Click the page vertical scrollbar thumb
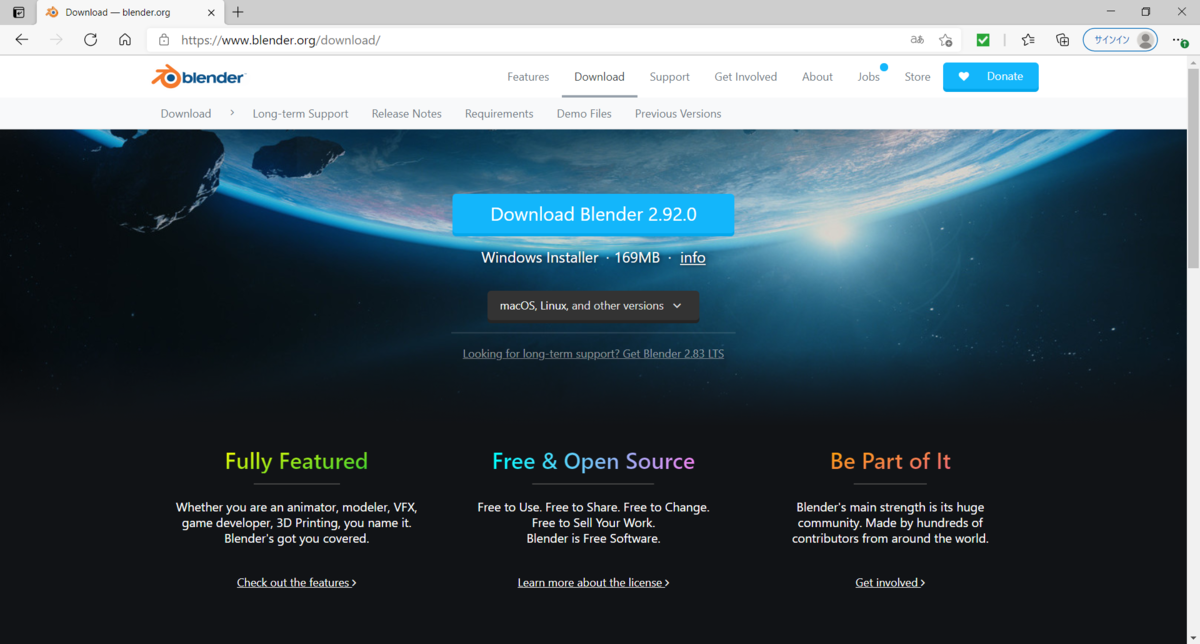The width and height of the screenshot is (1200, 644). coord(1192,168)
